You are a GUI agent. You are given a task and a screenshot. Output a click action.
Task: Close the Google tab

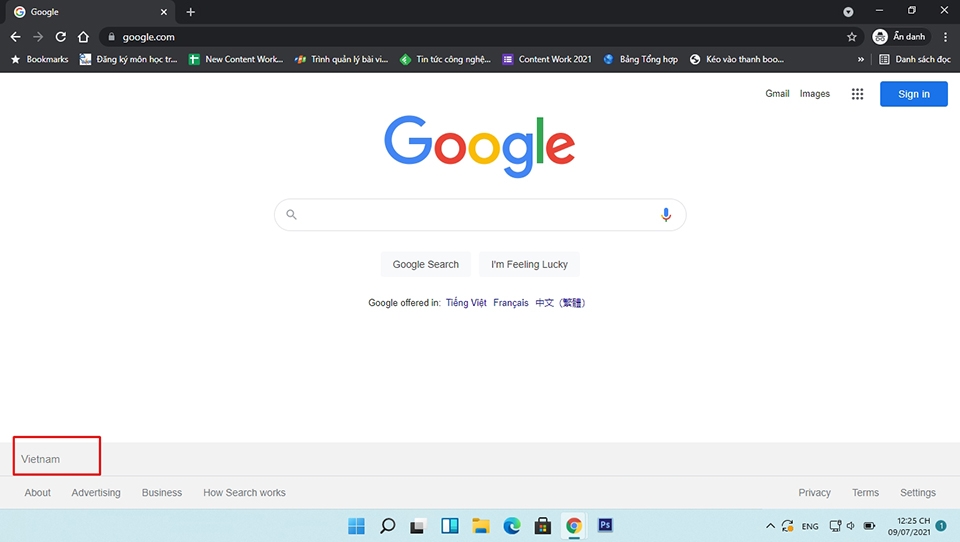[x=163, y=12]
